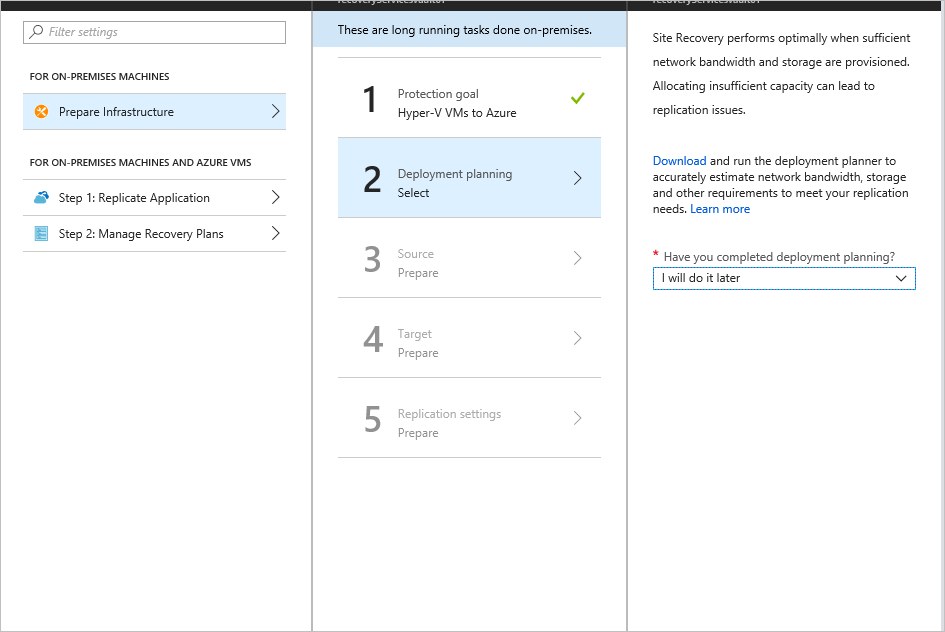Click the Manage Recovery Plans list icon

[x=42, y=234]
